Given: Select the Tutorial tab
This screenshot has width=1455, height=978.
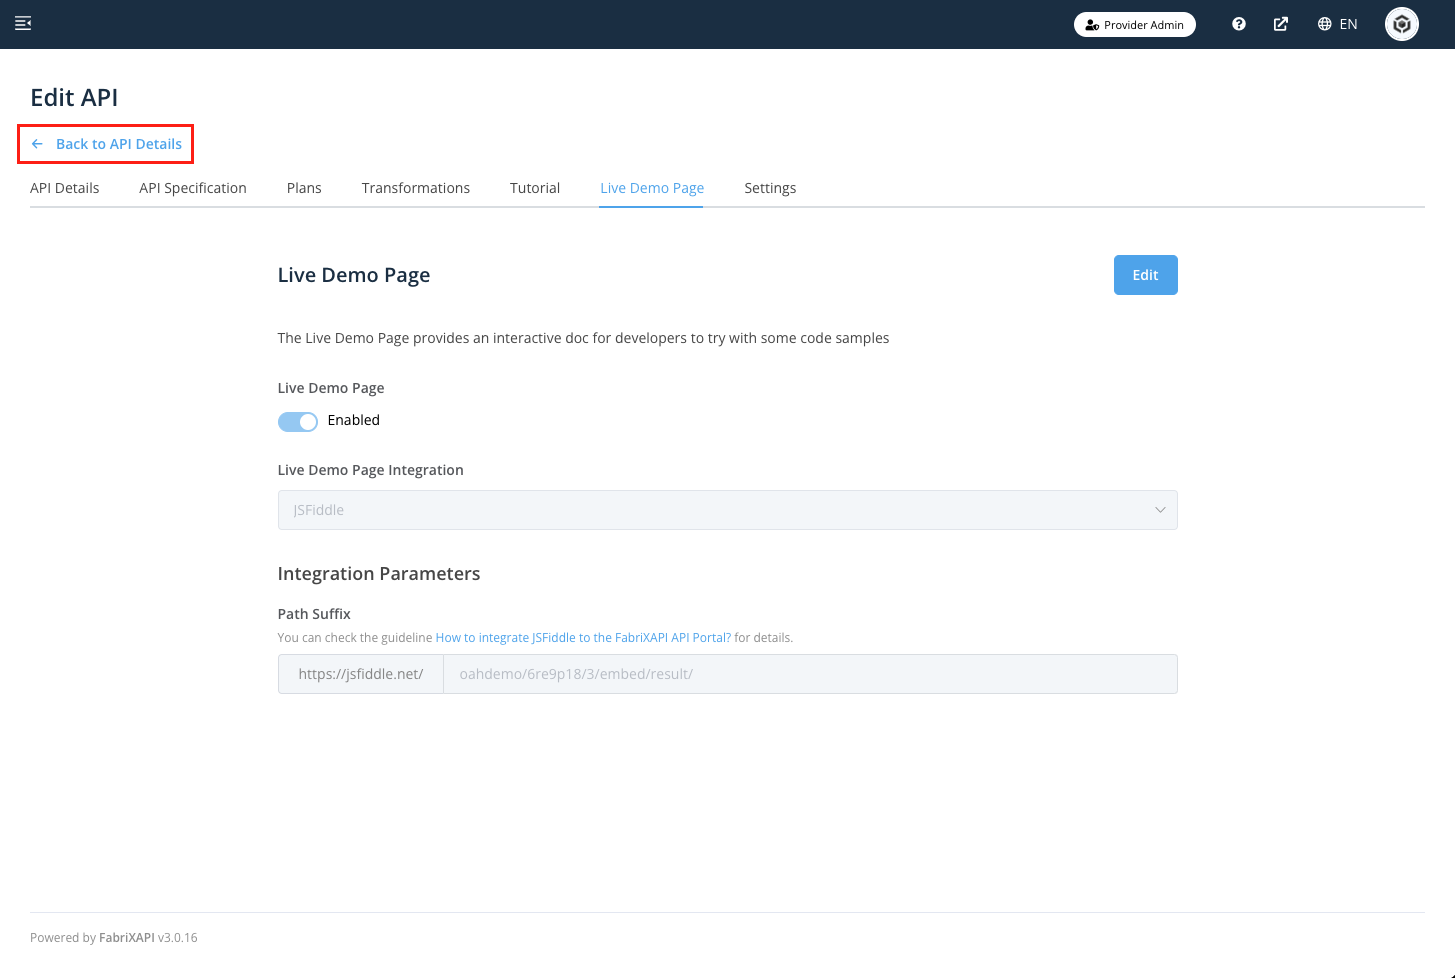Looking at the screenshot, I should [x=535, y=188].
